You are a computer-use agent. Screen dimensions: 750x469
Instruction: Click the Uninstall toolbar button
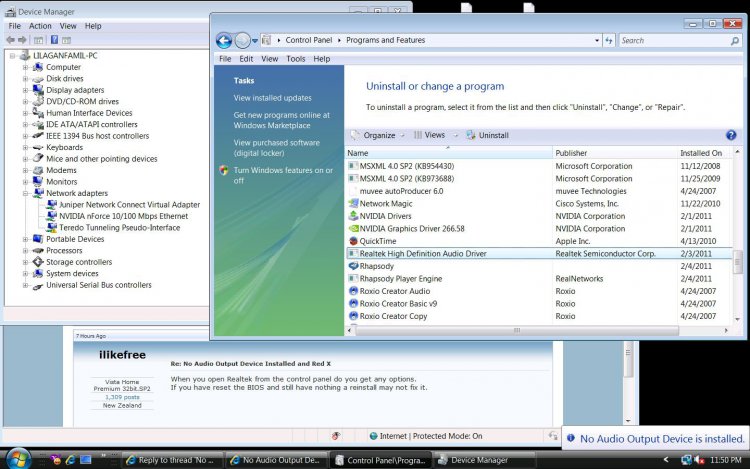(x=487, y=135)
